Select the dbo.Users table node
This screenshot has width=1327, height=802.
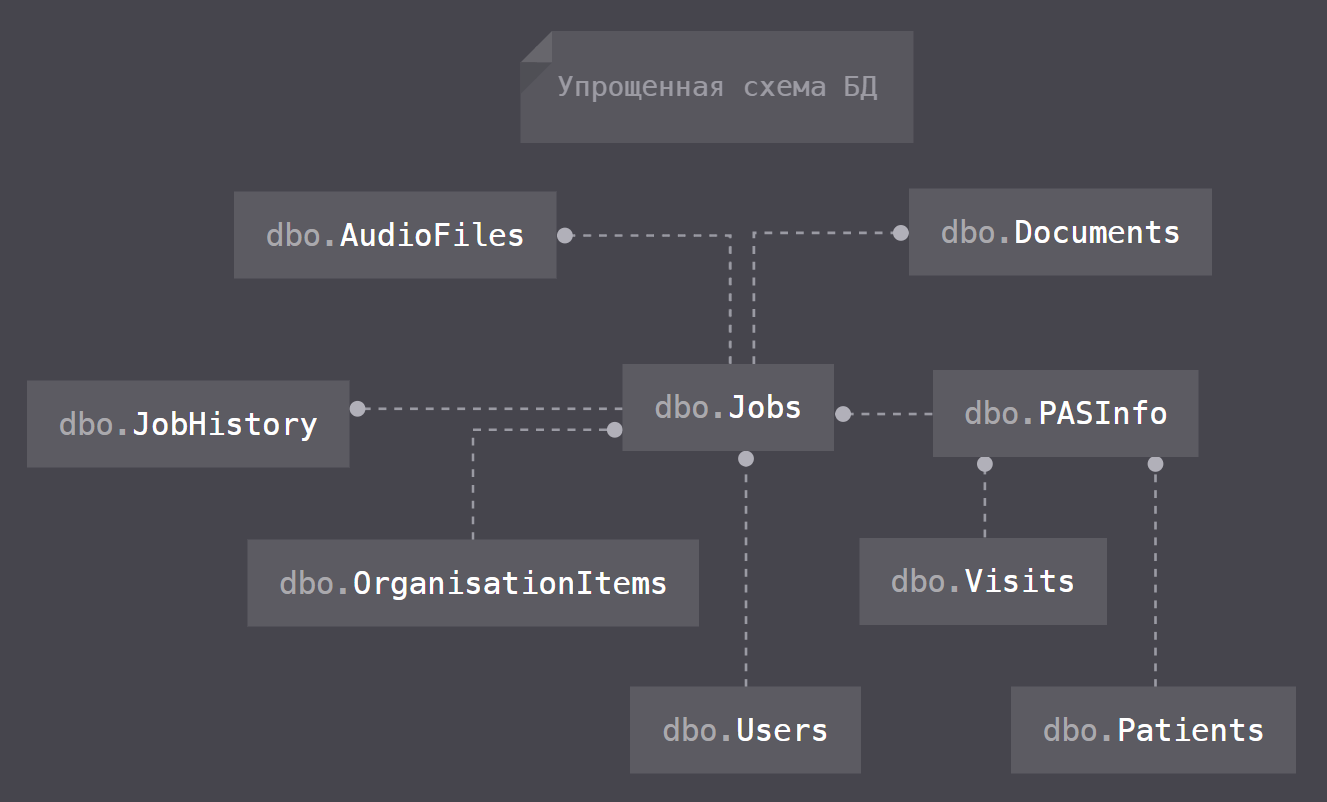[x=745, y=730]
